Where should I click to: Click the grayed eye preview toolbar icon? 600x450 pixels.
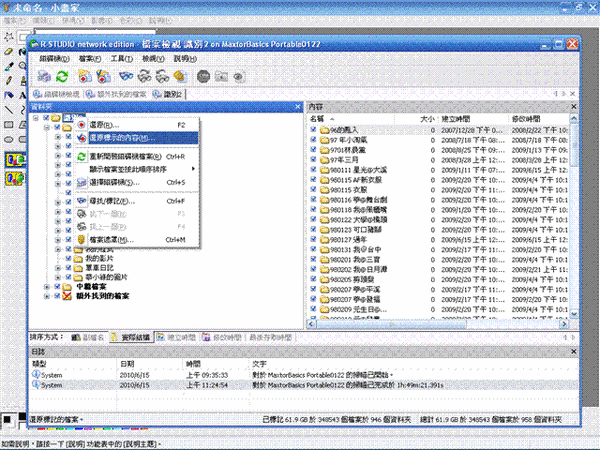tap(239, 77)
